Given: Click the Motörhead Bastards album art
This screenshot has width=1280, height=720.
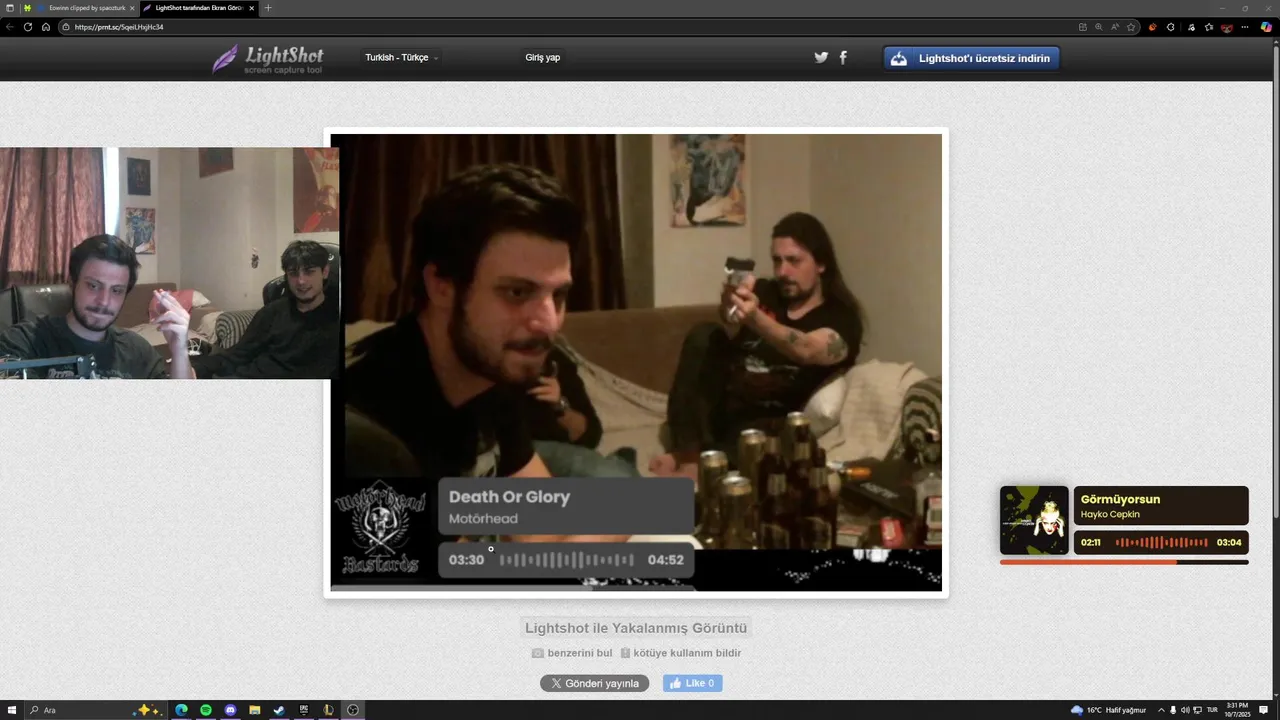Looking at the screenshot, I should 382,528.
